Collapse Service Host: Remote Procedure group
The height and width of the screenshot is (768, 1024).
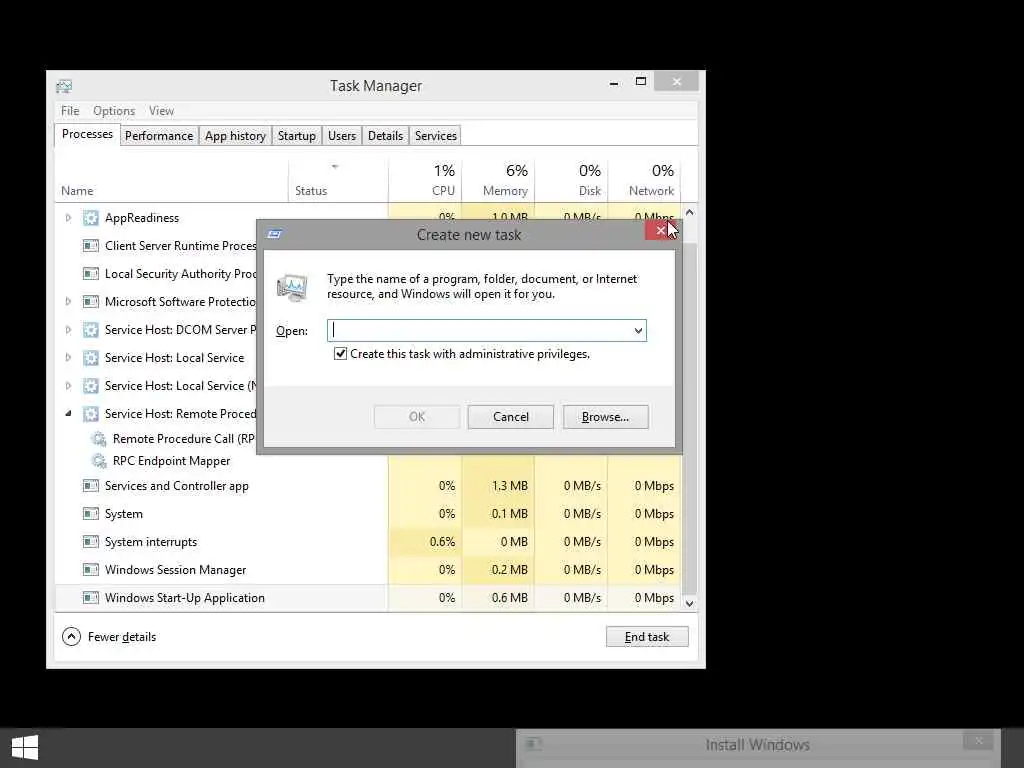(68, 414)
